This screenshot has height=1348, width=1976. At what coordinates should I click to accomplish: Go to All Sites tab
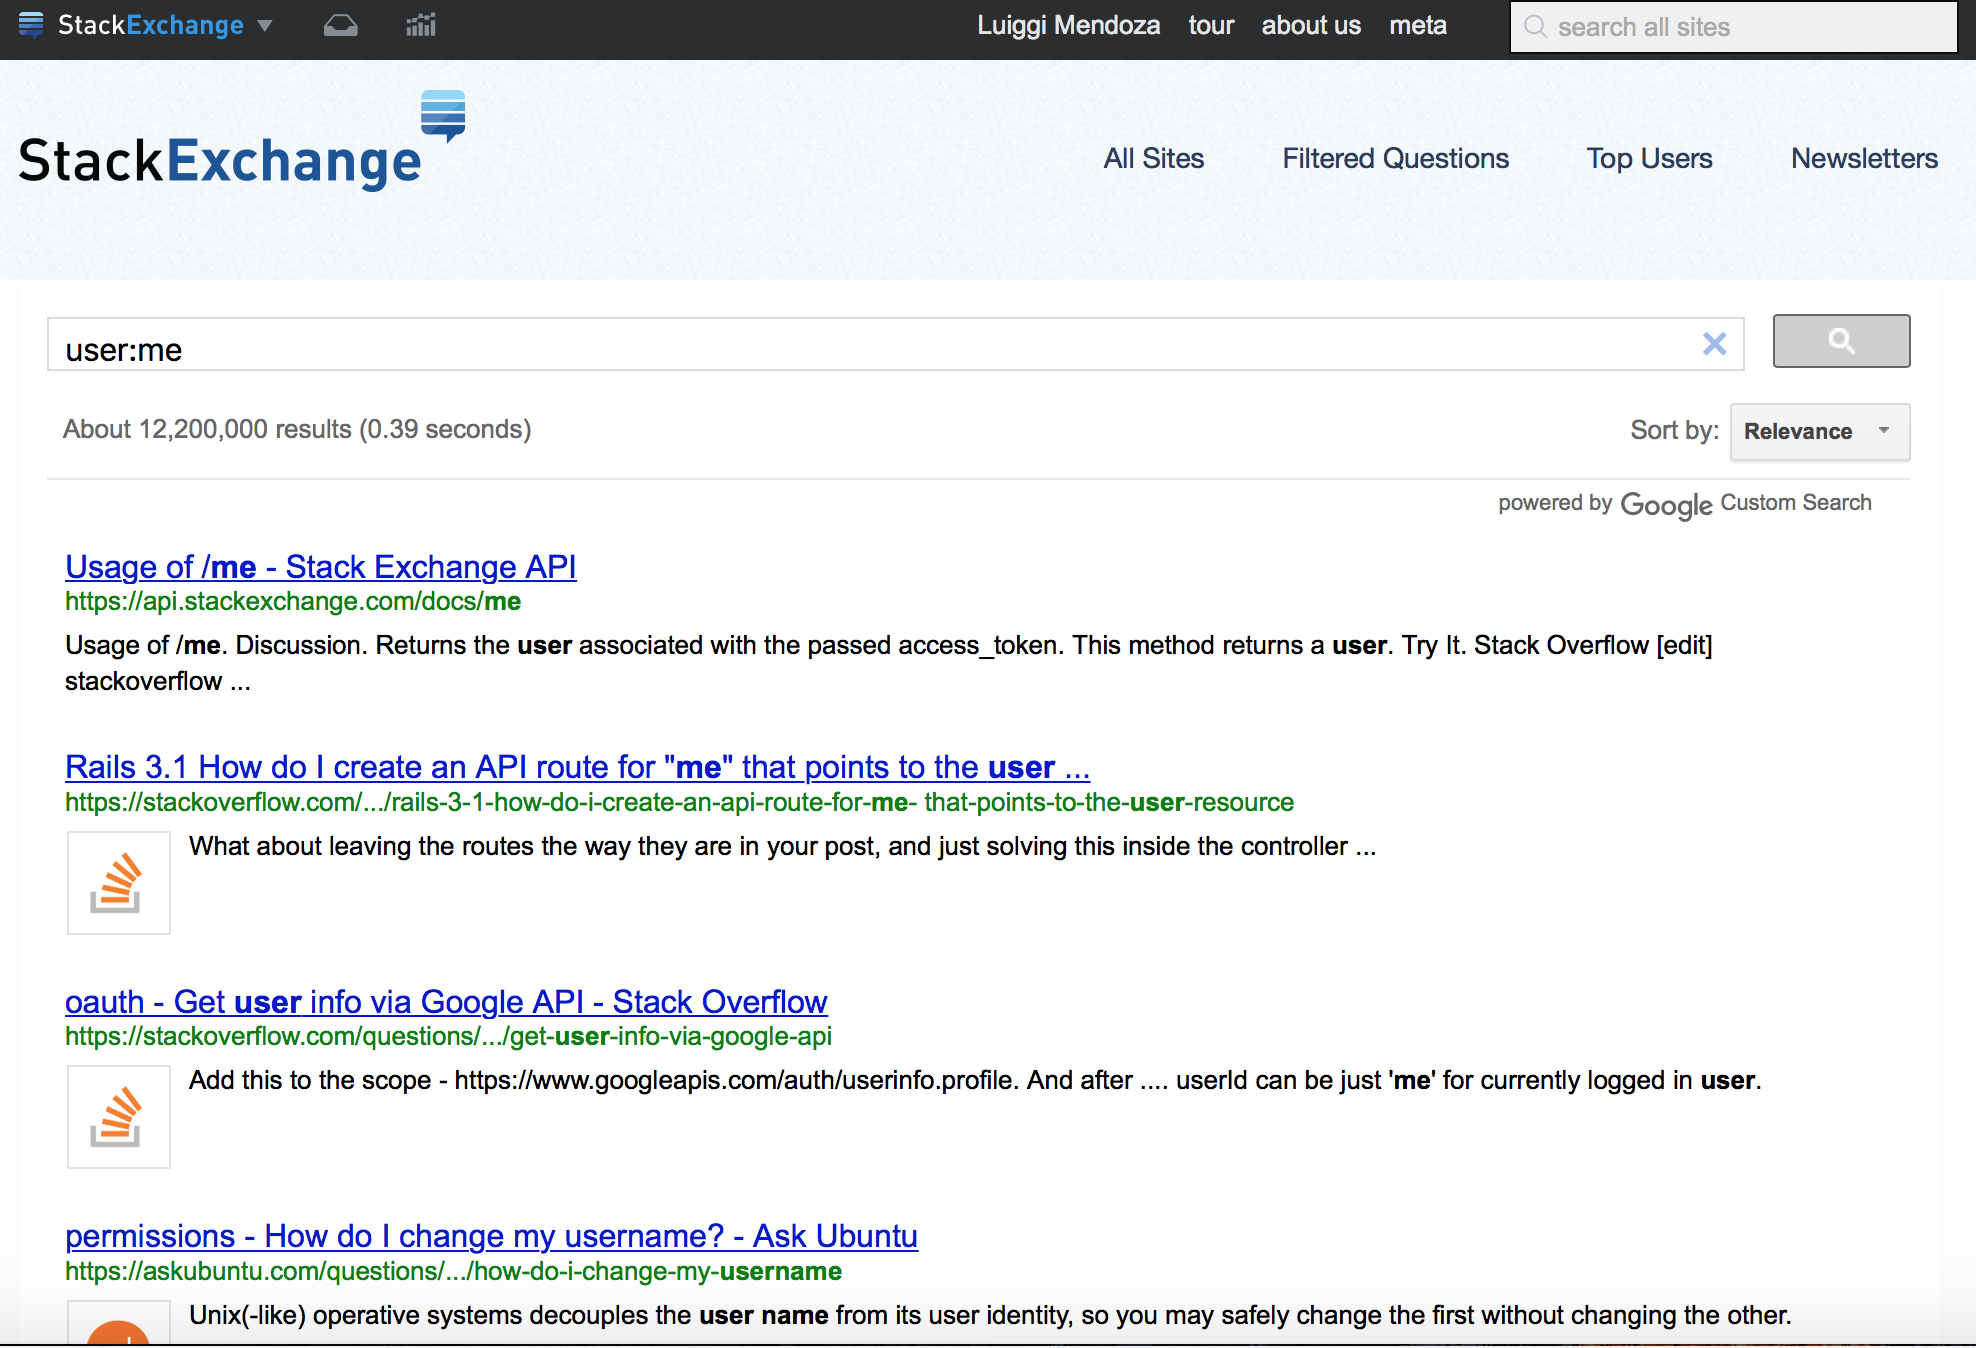click(1153, 159)
